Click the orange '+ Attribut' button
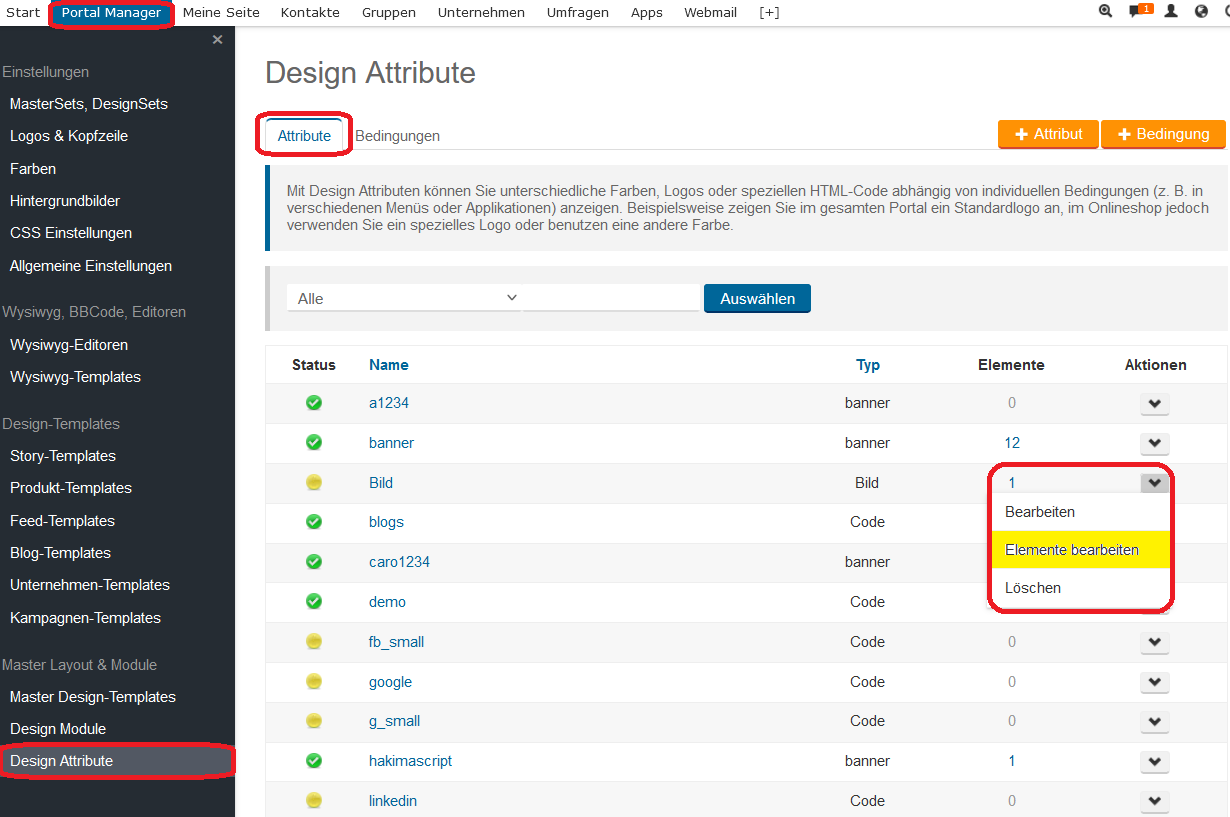The image size is (1230, 817). click(x=1048, y=134)
